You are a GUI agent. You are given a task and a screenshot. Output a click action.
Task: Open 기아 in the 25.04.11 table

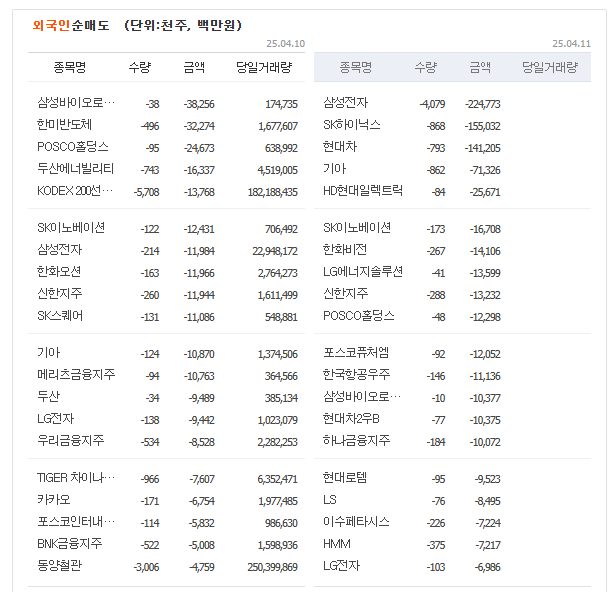pyautogui.click(x=334, y=169)
